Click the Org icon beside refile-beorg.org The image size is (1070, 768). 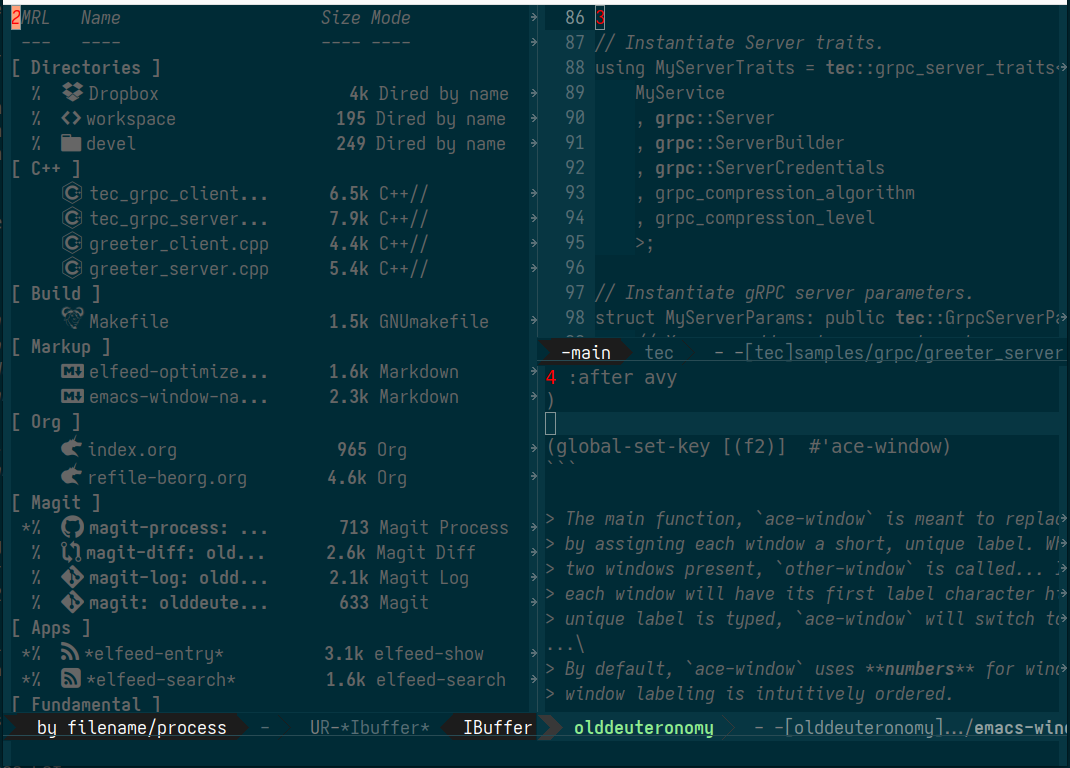[x=72, y=476]
